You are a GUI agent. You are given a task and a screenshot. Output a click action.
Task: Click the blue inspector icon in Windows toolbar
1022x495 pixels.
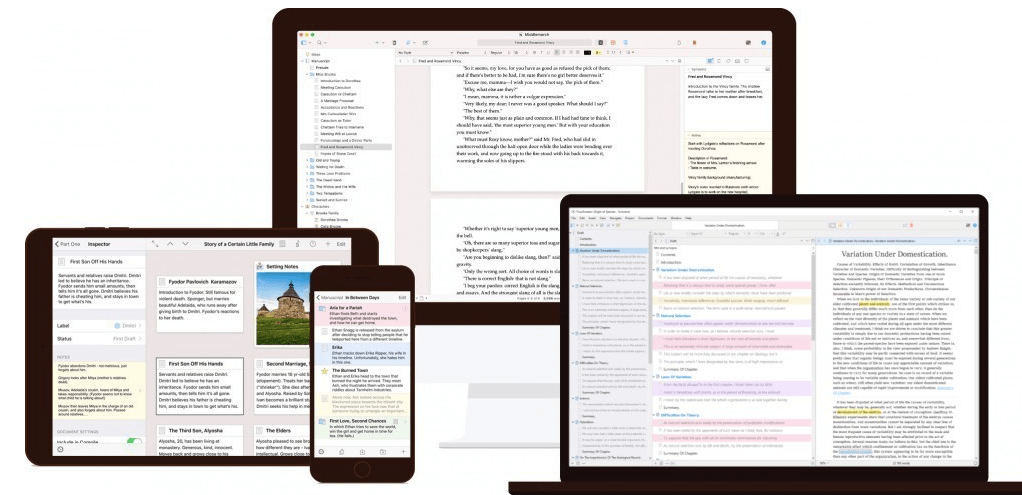974,226
